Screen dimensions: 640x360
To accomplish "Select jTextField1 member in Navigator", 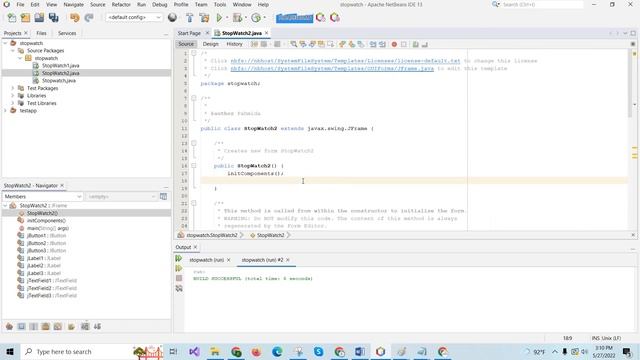I will point(51,281).
